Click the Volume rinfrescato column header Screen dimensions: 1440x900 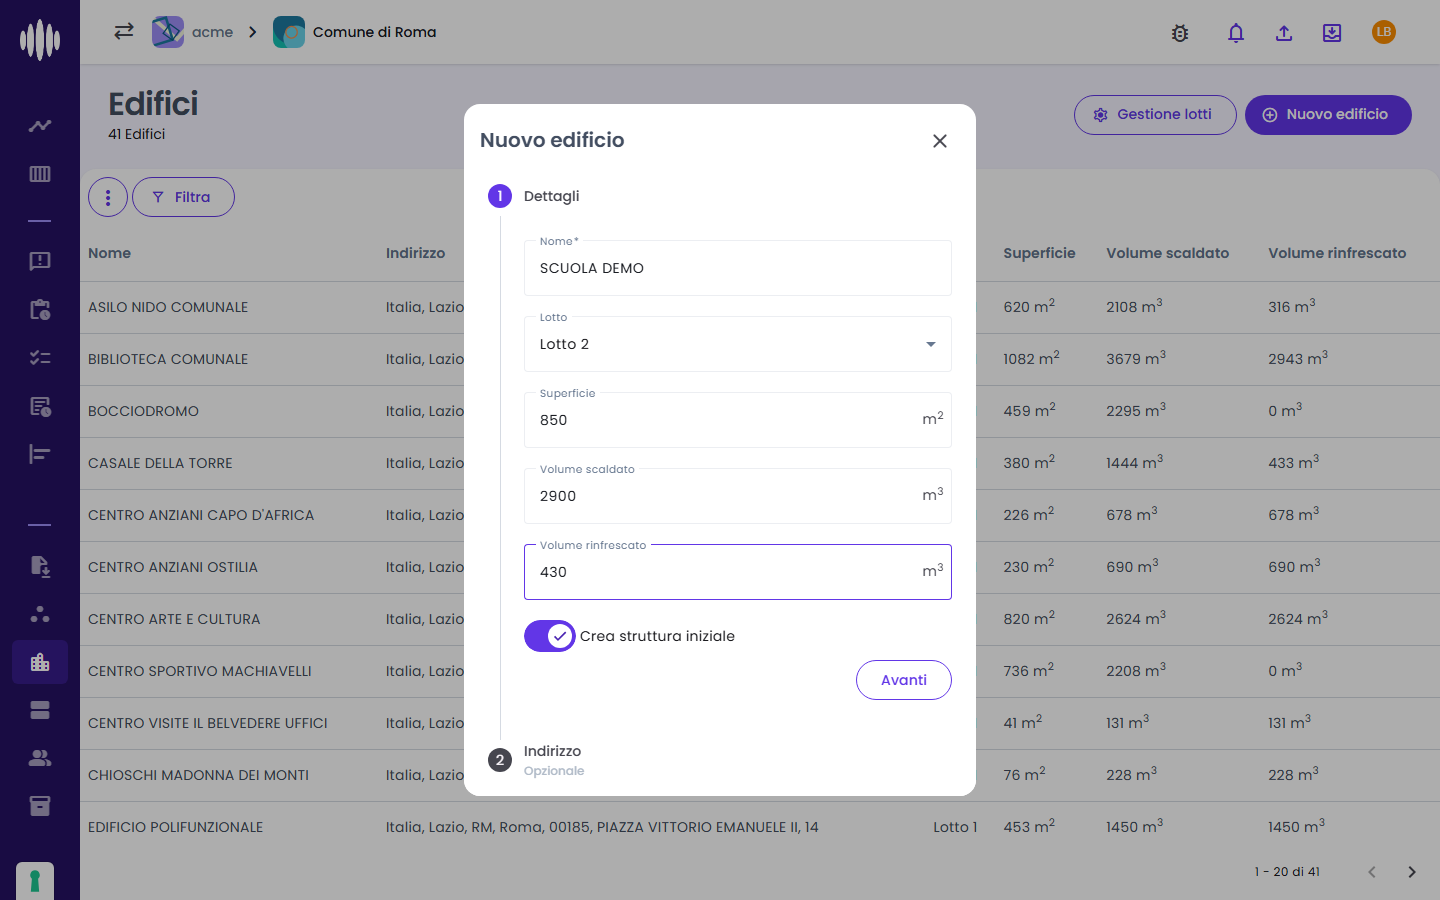click(x=1337, y=253)
